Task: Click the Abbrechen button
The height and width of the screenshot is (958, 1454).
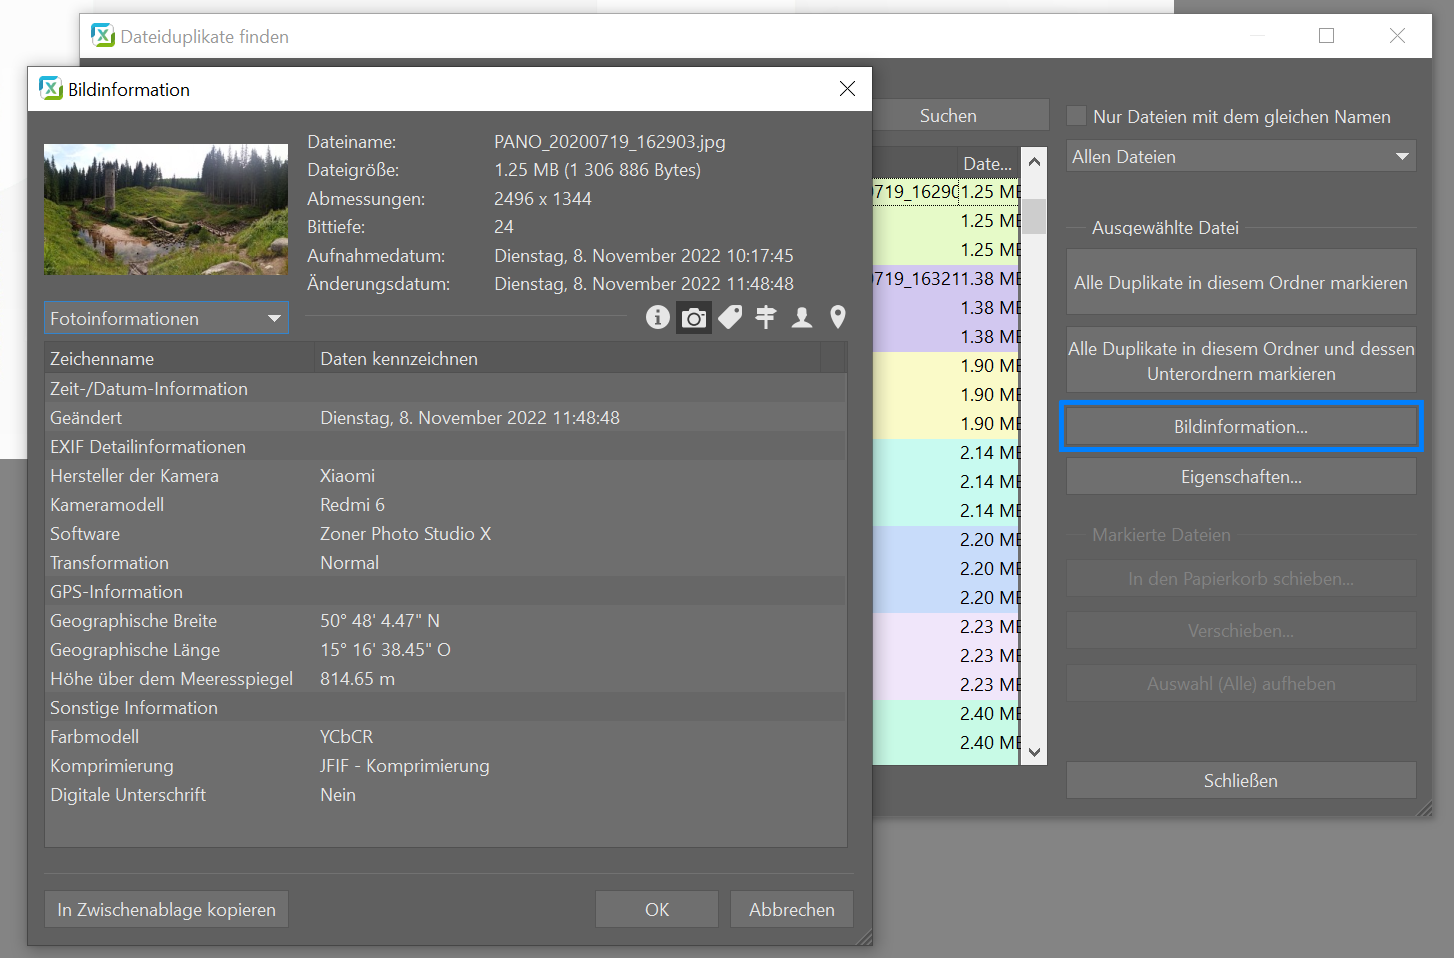Action: (791, 910)
